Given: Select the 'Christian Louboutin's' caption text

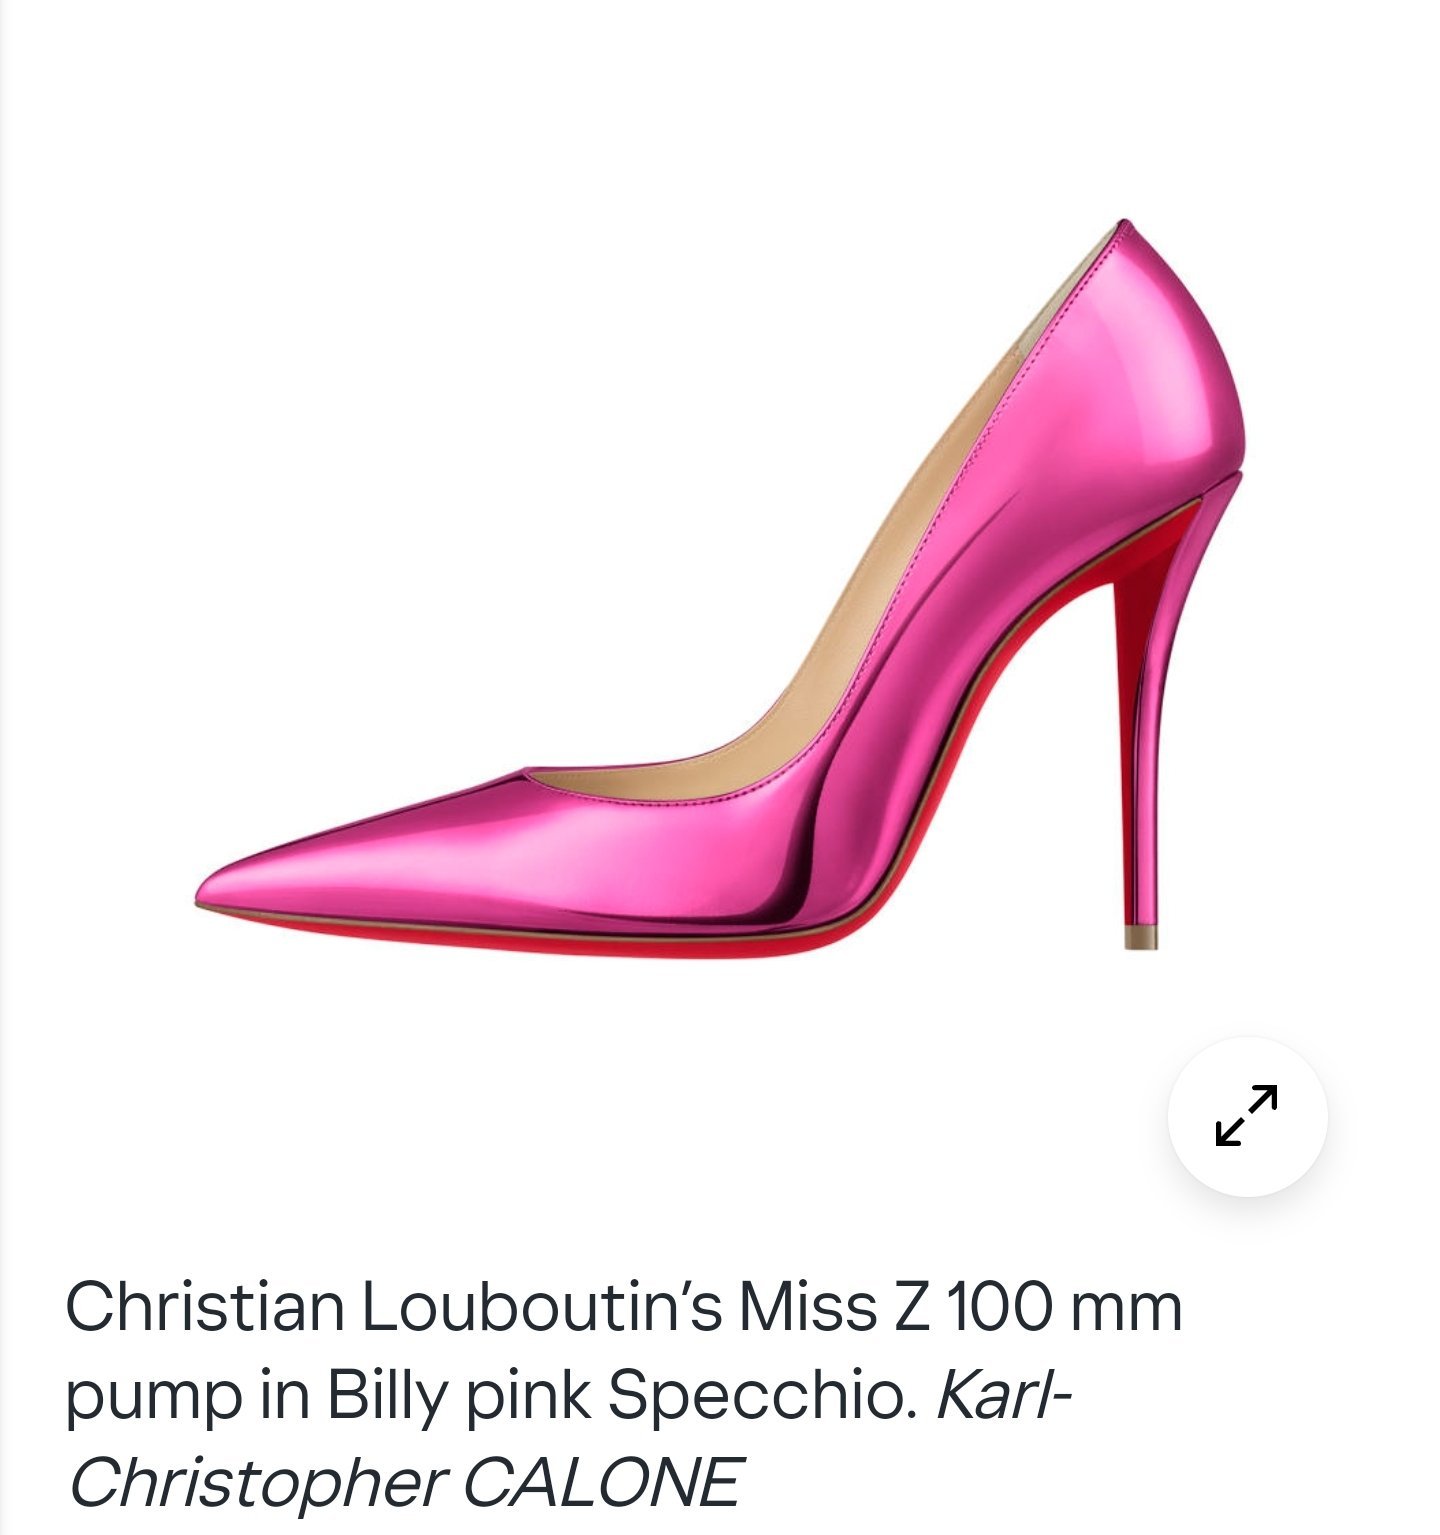Looking at the screenshot, I should [x=394, y=1306].
